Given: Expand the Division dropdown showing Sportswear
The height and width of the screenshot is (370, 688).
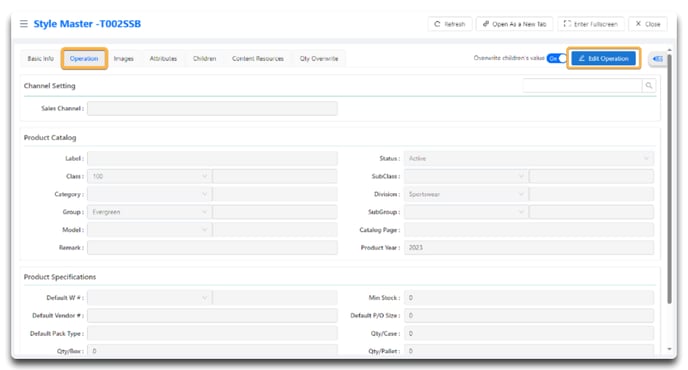Looking at the screenshot, I should pos(466,194).
